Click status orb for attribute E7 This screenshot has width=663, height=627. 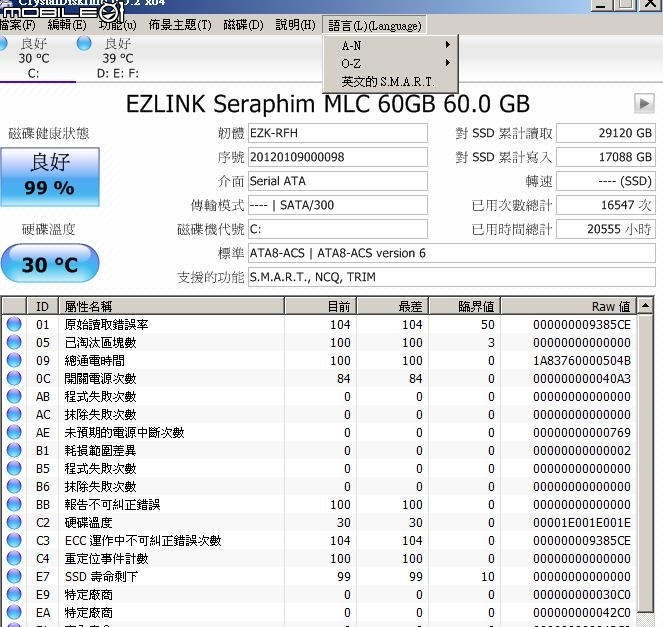(x=14, y=576)
